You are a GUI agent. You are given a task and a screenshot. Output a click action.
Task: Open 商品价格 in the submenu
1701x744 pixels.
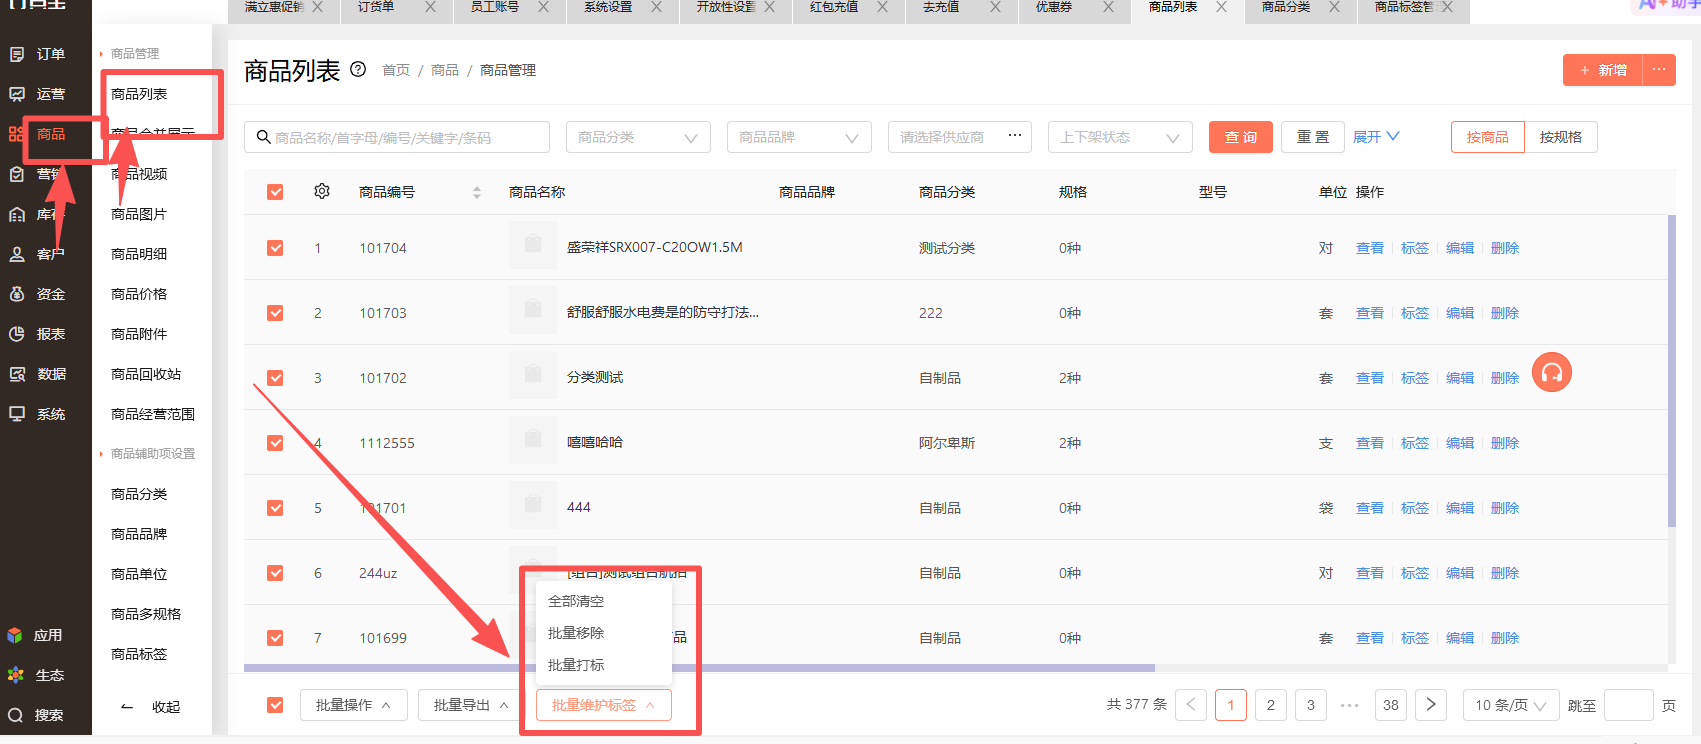click(x=139, y=294)
